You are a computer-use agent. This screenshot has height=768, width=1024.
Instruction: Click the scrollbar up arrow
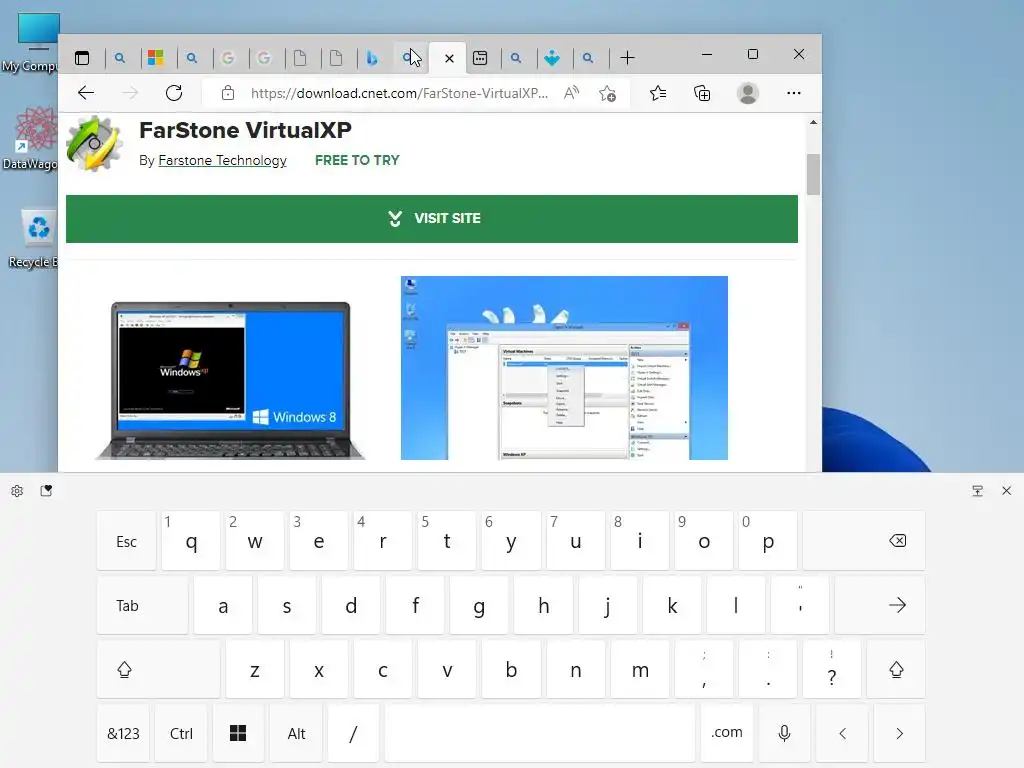(813, 122)
